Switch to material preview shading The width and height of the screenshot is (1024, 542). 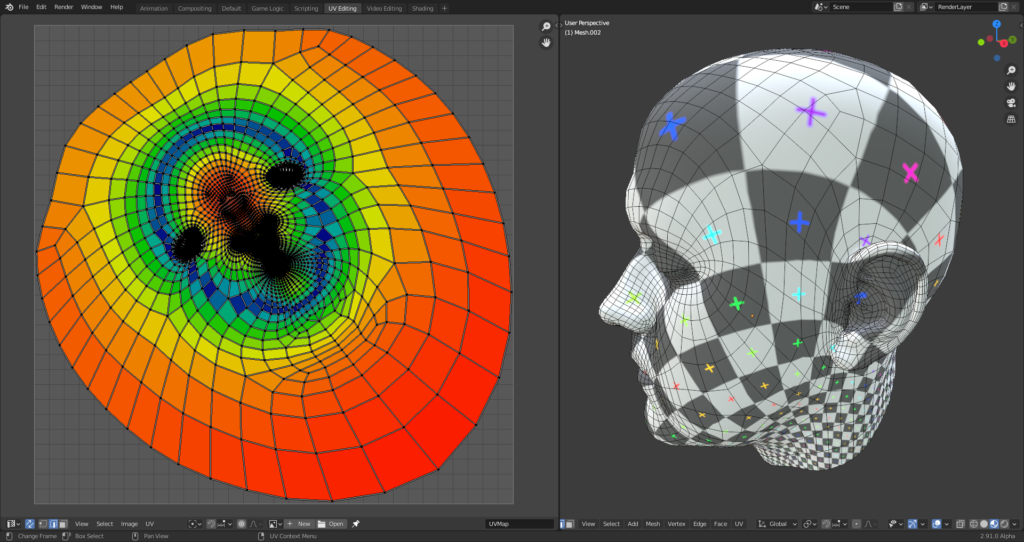(x=994, y=524)
